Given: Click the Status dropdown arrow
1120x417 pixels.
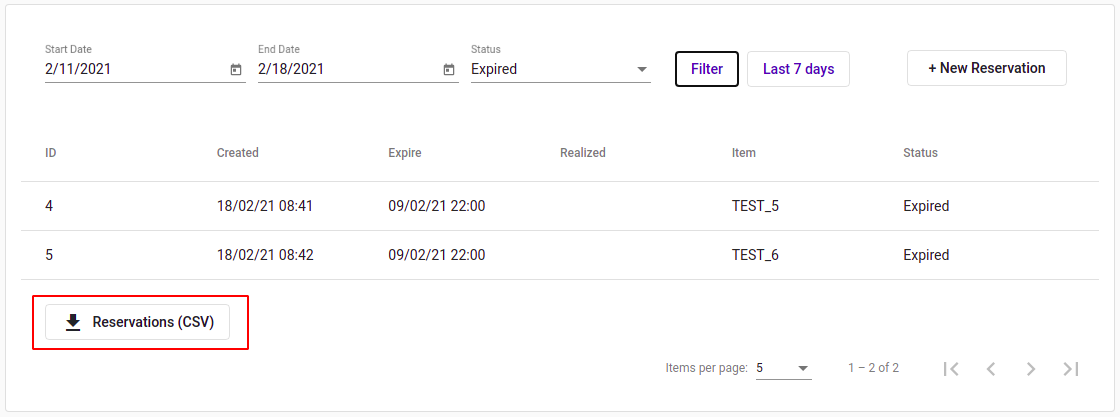Looking at the screenshot, I should coord(641,69).
